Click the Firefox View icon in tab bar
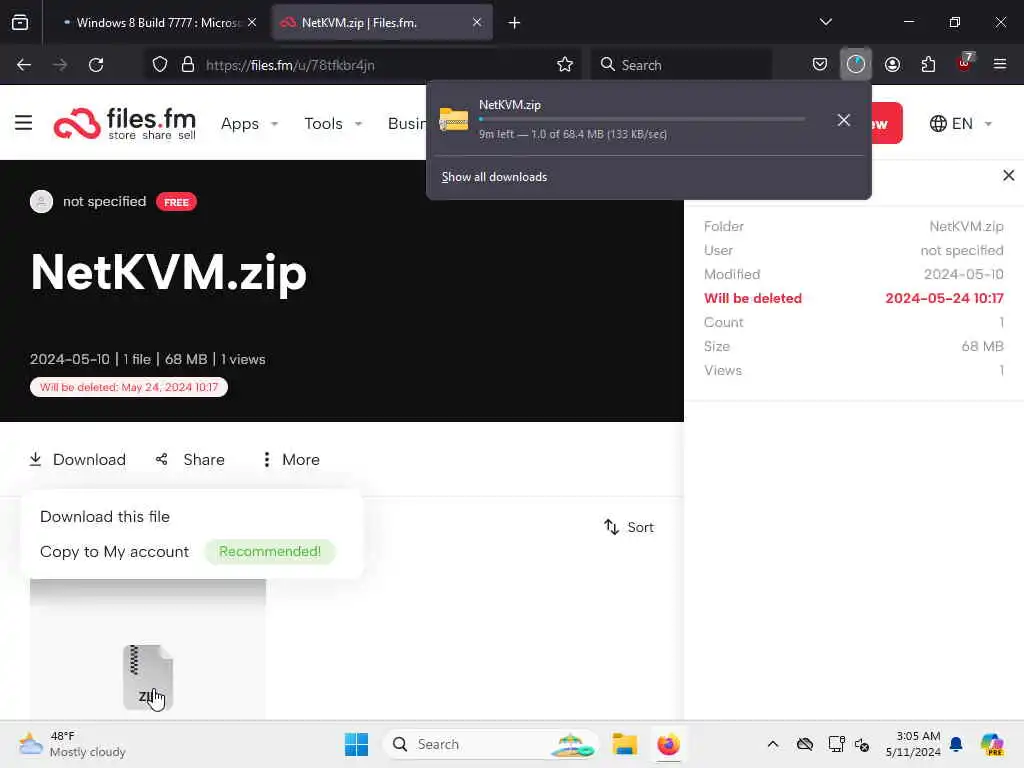Screen dimensions: 1024x768 [20, 22]
